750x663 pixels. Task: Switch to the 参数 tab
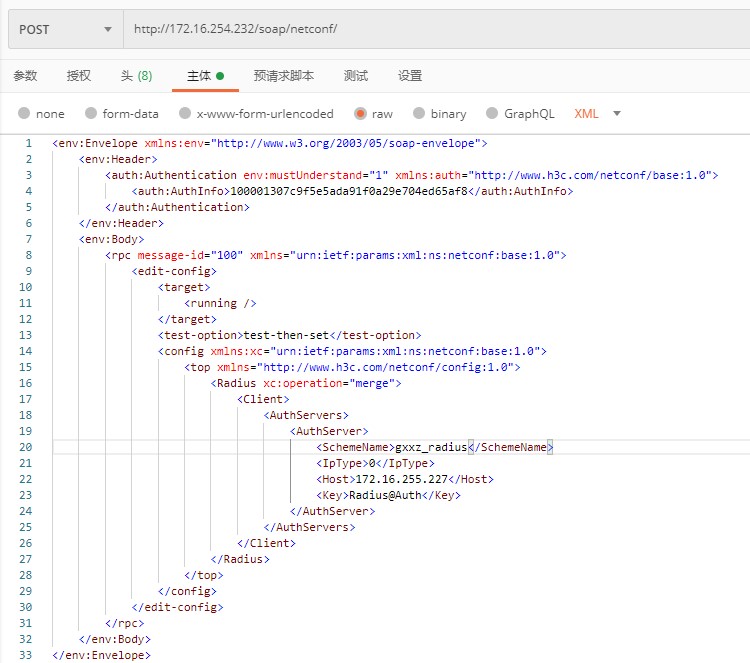[x=25, y=76]
